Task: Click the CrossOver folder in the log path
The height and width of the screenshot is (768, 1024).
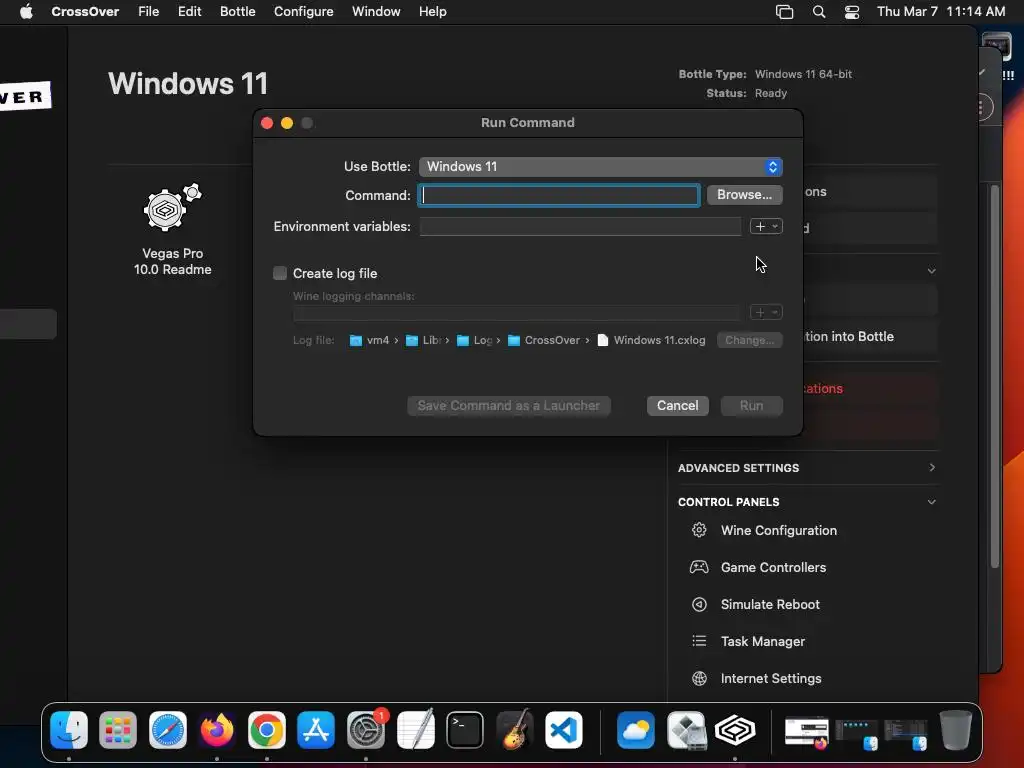Action: click(544, 340)
